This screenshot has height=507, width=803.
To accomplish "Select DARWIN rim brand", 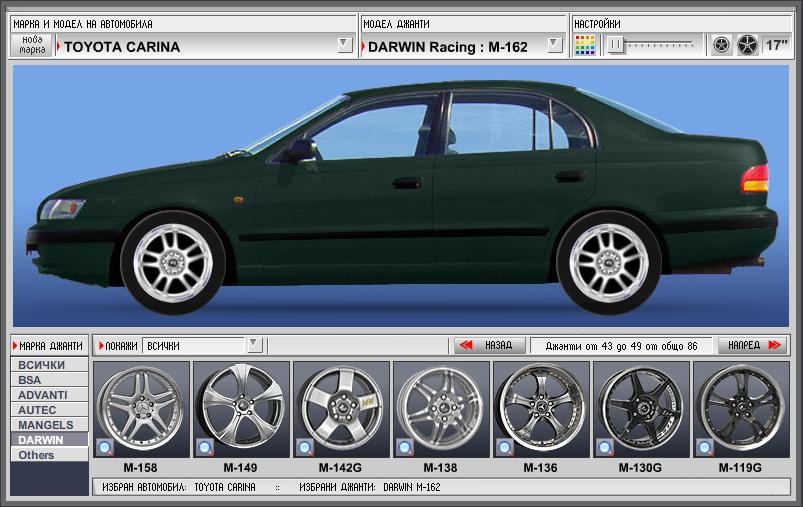I will pos(49,440).
